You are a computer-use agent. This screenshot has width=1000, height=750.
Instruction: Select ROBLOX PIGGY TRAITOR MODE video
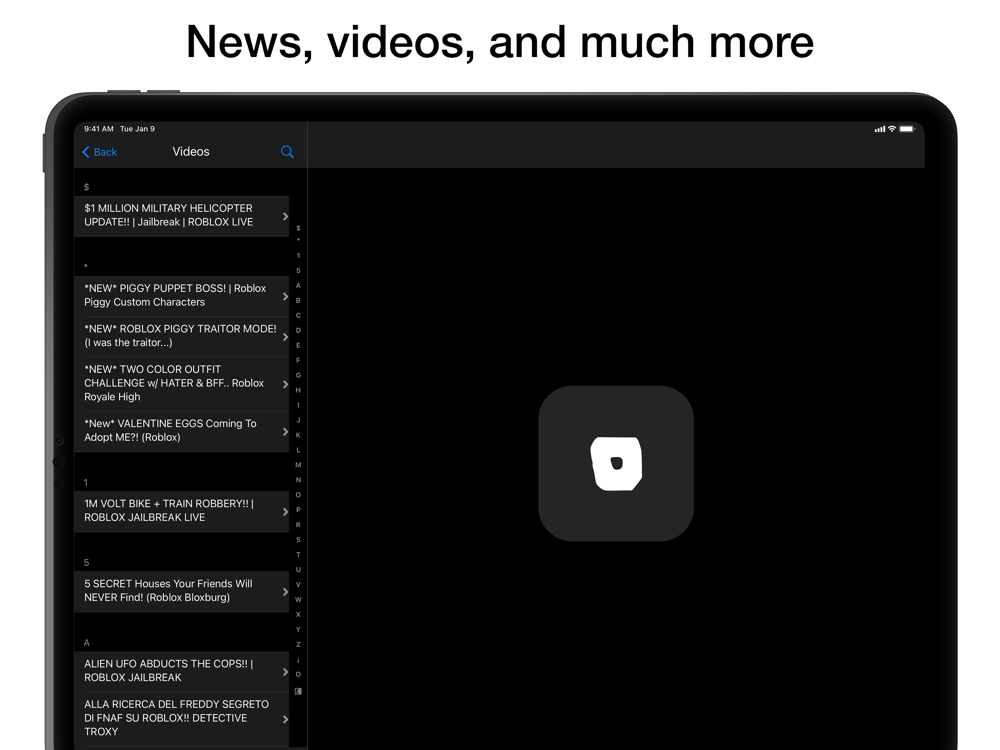(182, 336)
